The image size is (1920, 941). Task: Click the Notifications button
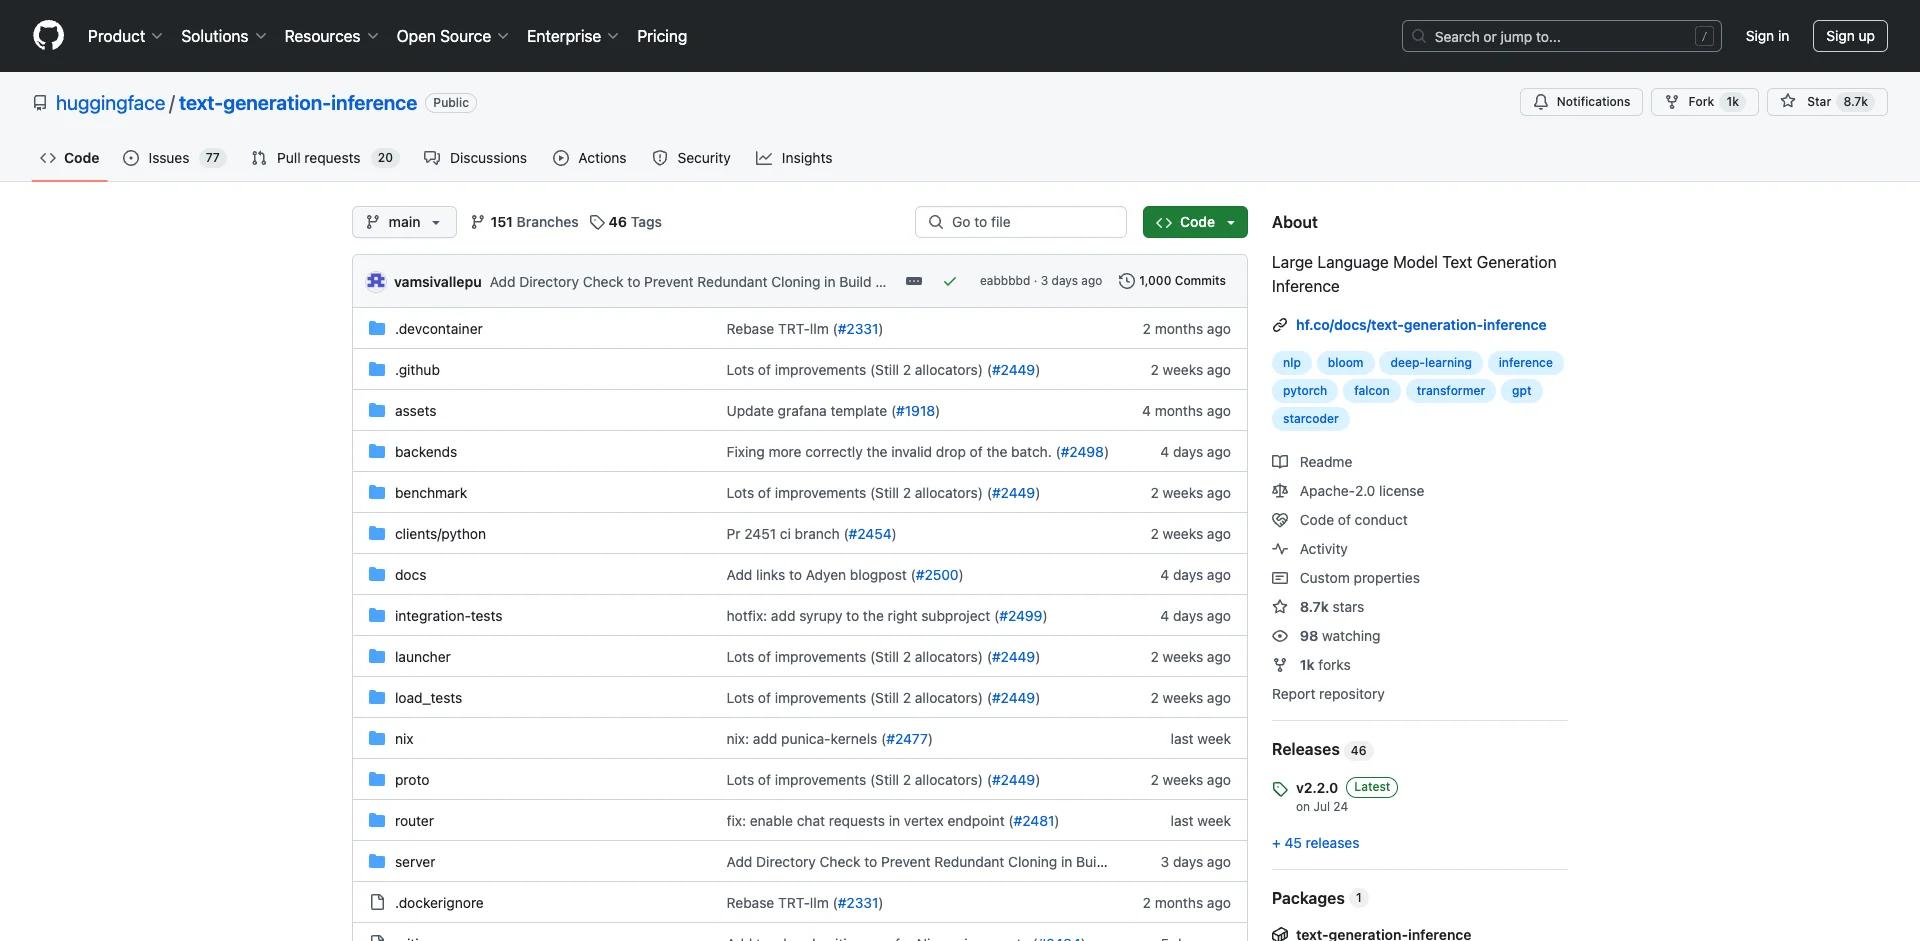coord(1581,102)
